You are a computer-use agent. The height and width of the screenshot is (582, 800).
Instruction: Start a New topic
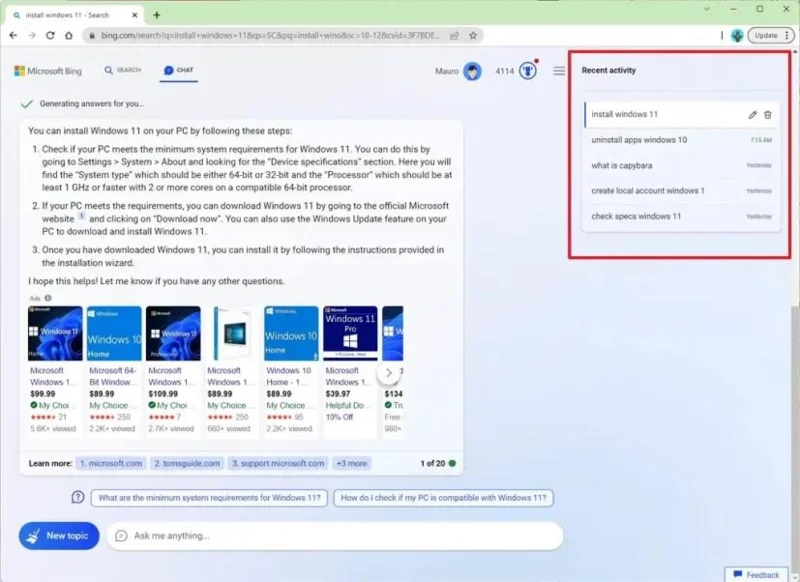point(59,536)
